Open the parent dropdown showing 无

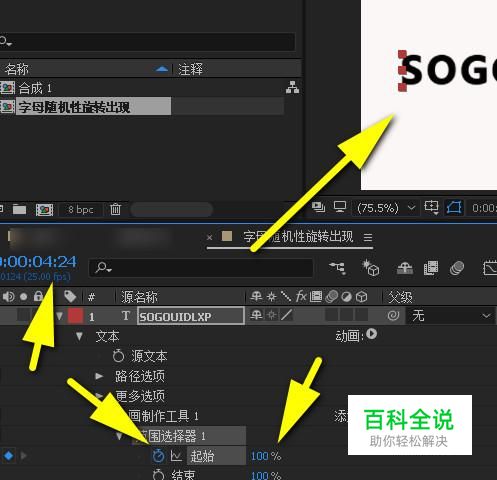click(451, 316)
